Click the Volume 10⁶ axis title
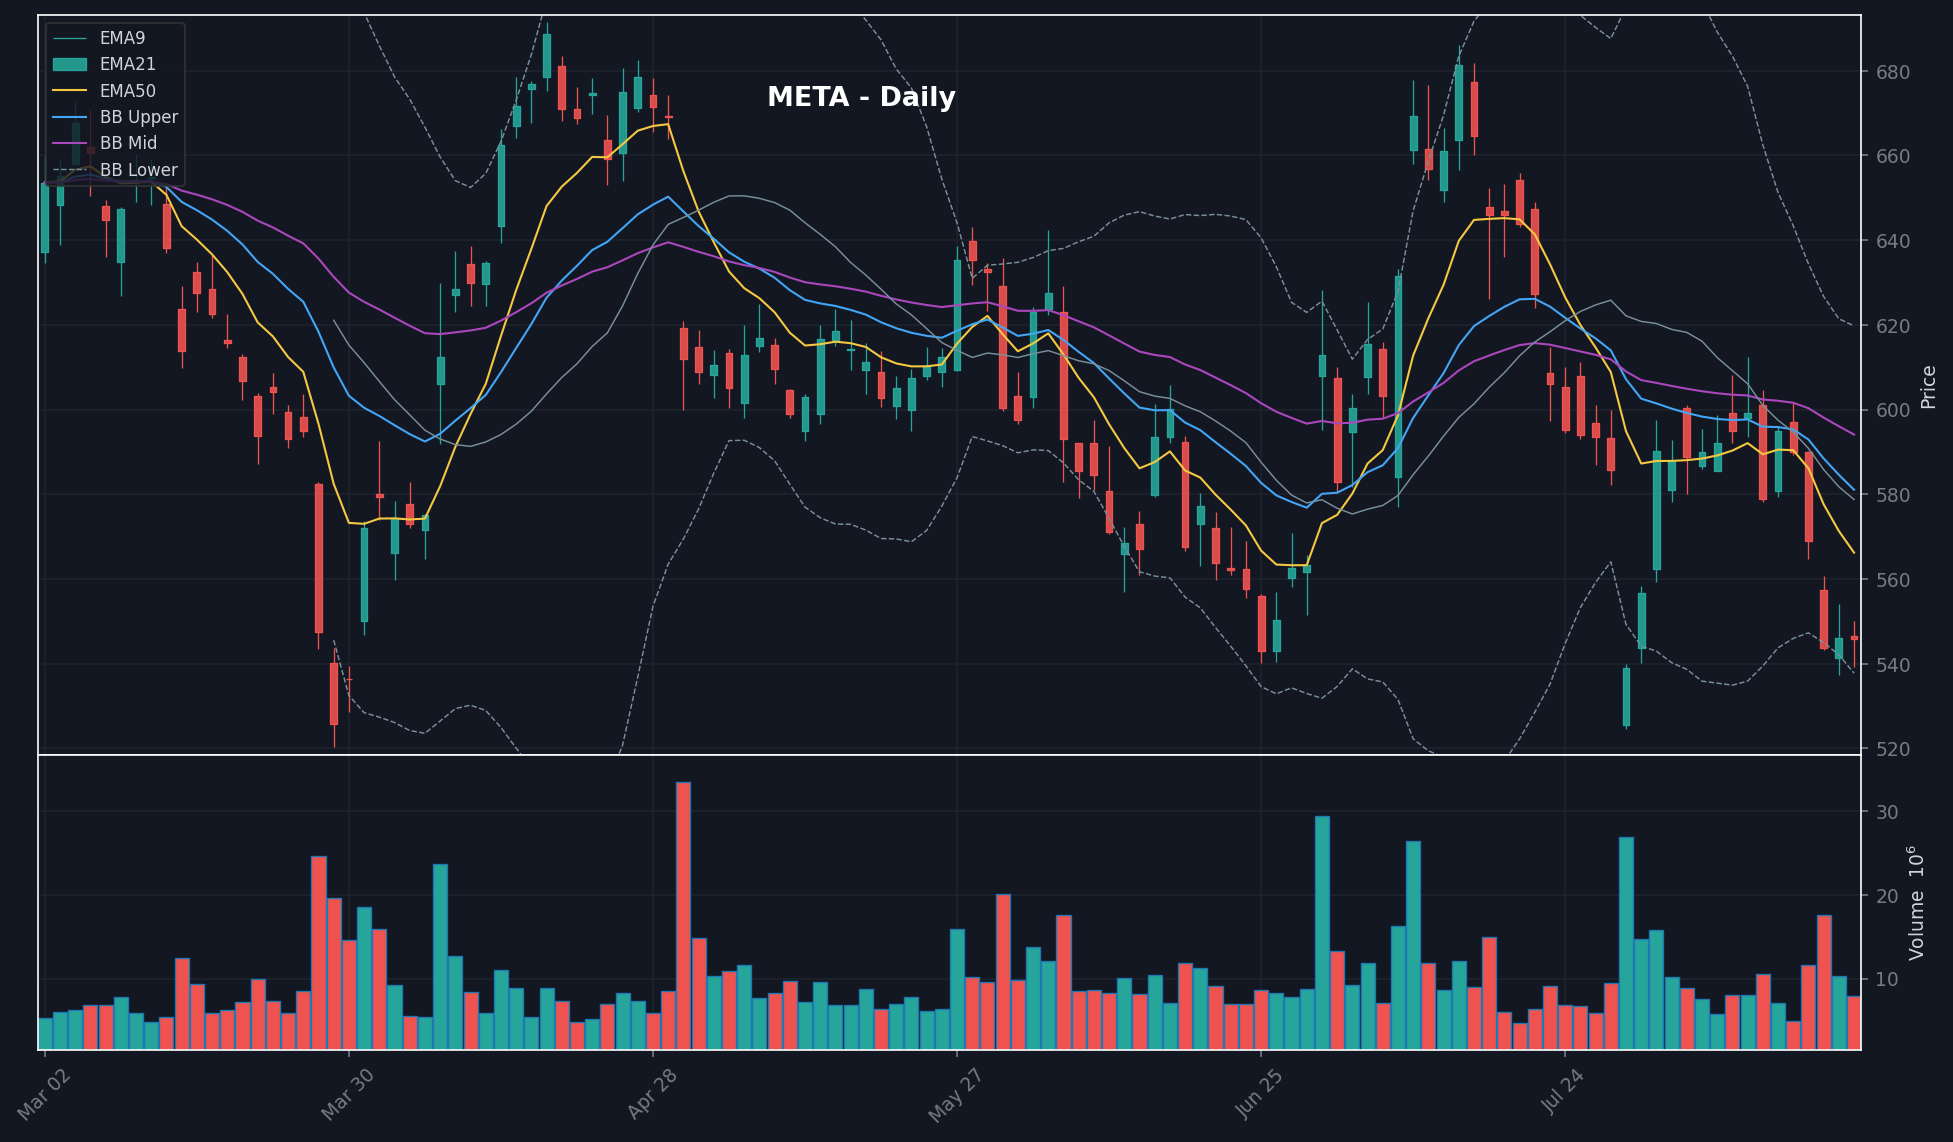The width and height of the screenshot is (1953, 1142). pyautogui.click(x=1916, y=903)
